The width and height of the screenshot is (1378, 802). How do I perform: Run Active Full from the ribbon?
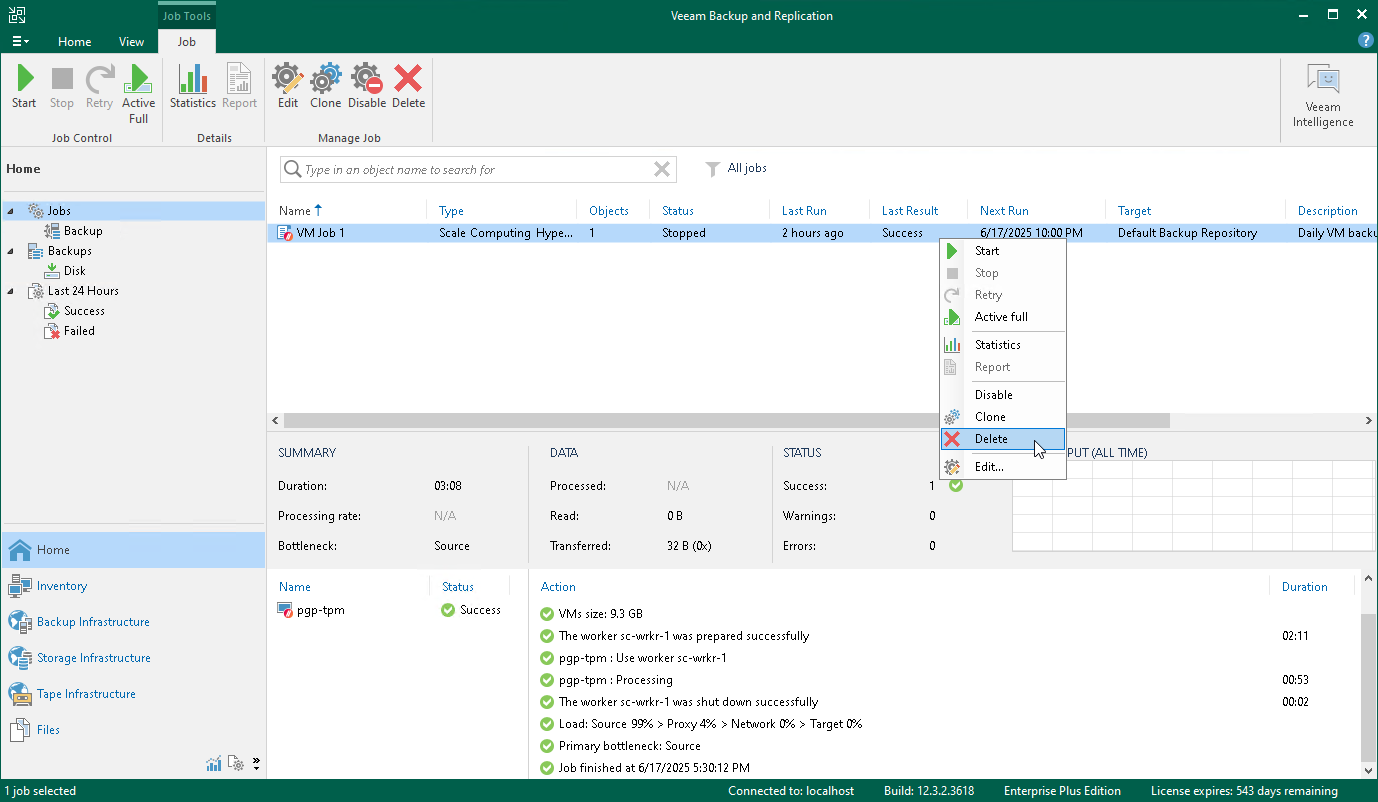pos(138,94)
